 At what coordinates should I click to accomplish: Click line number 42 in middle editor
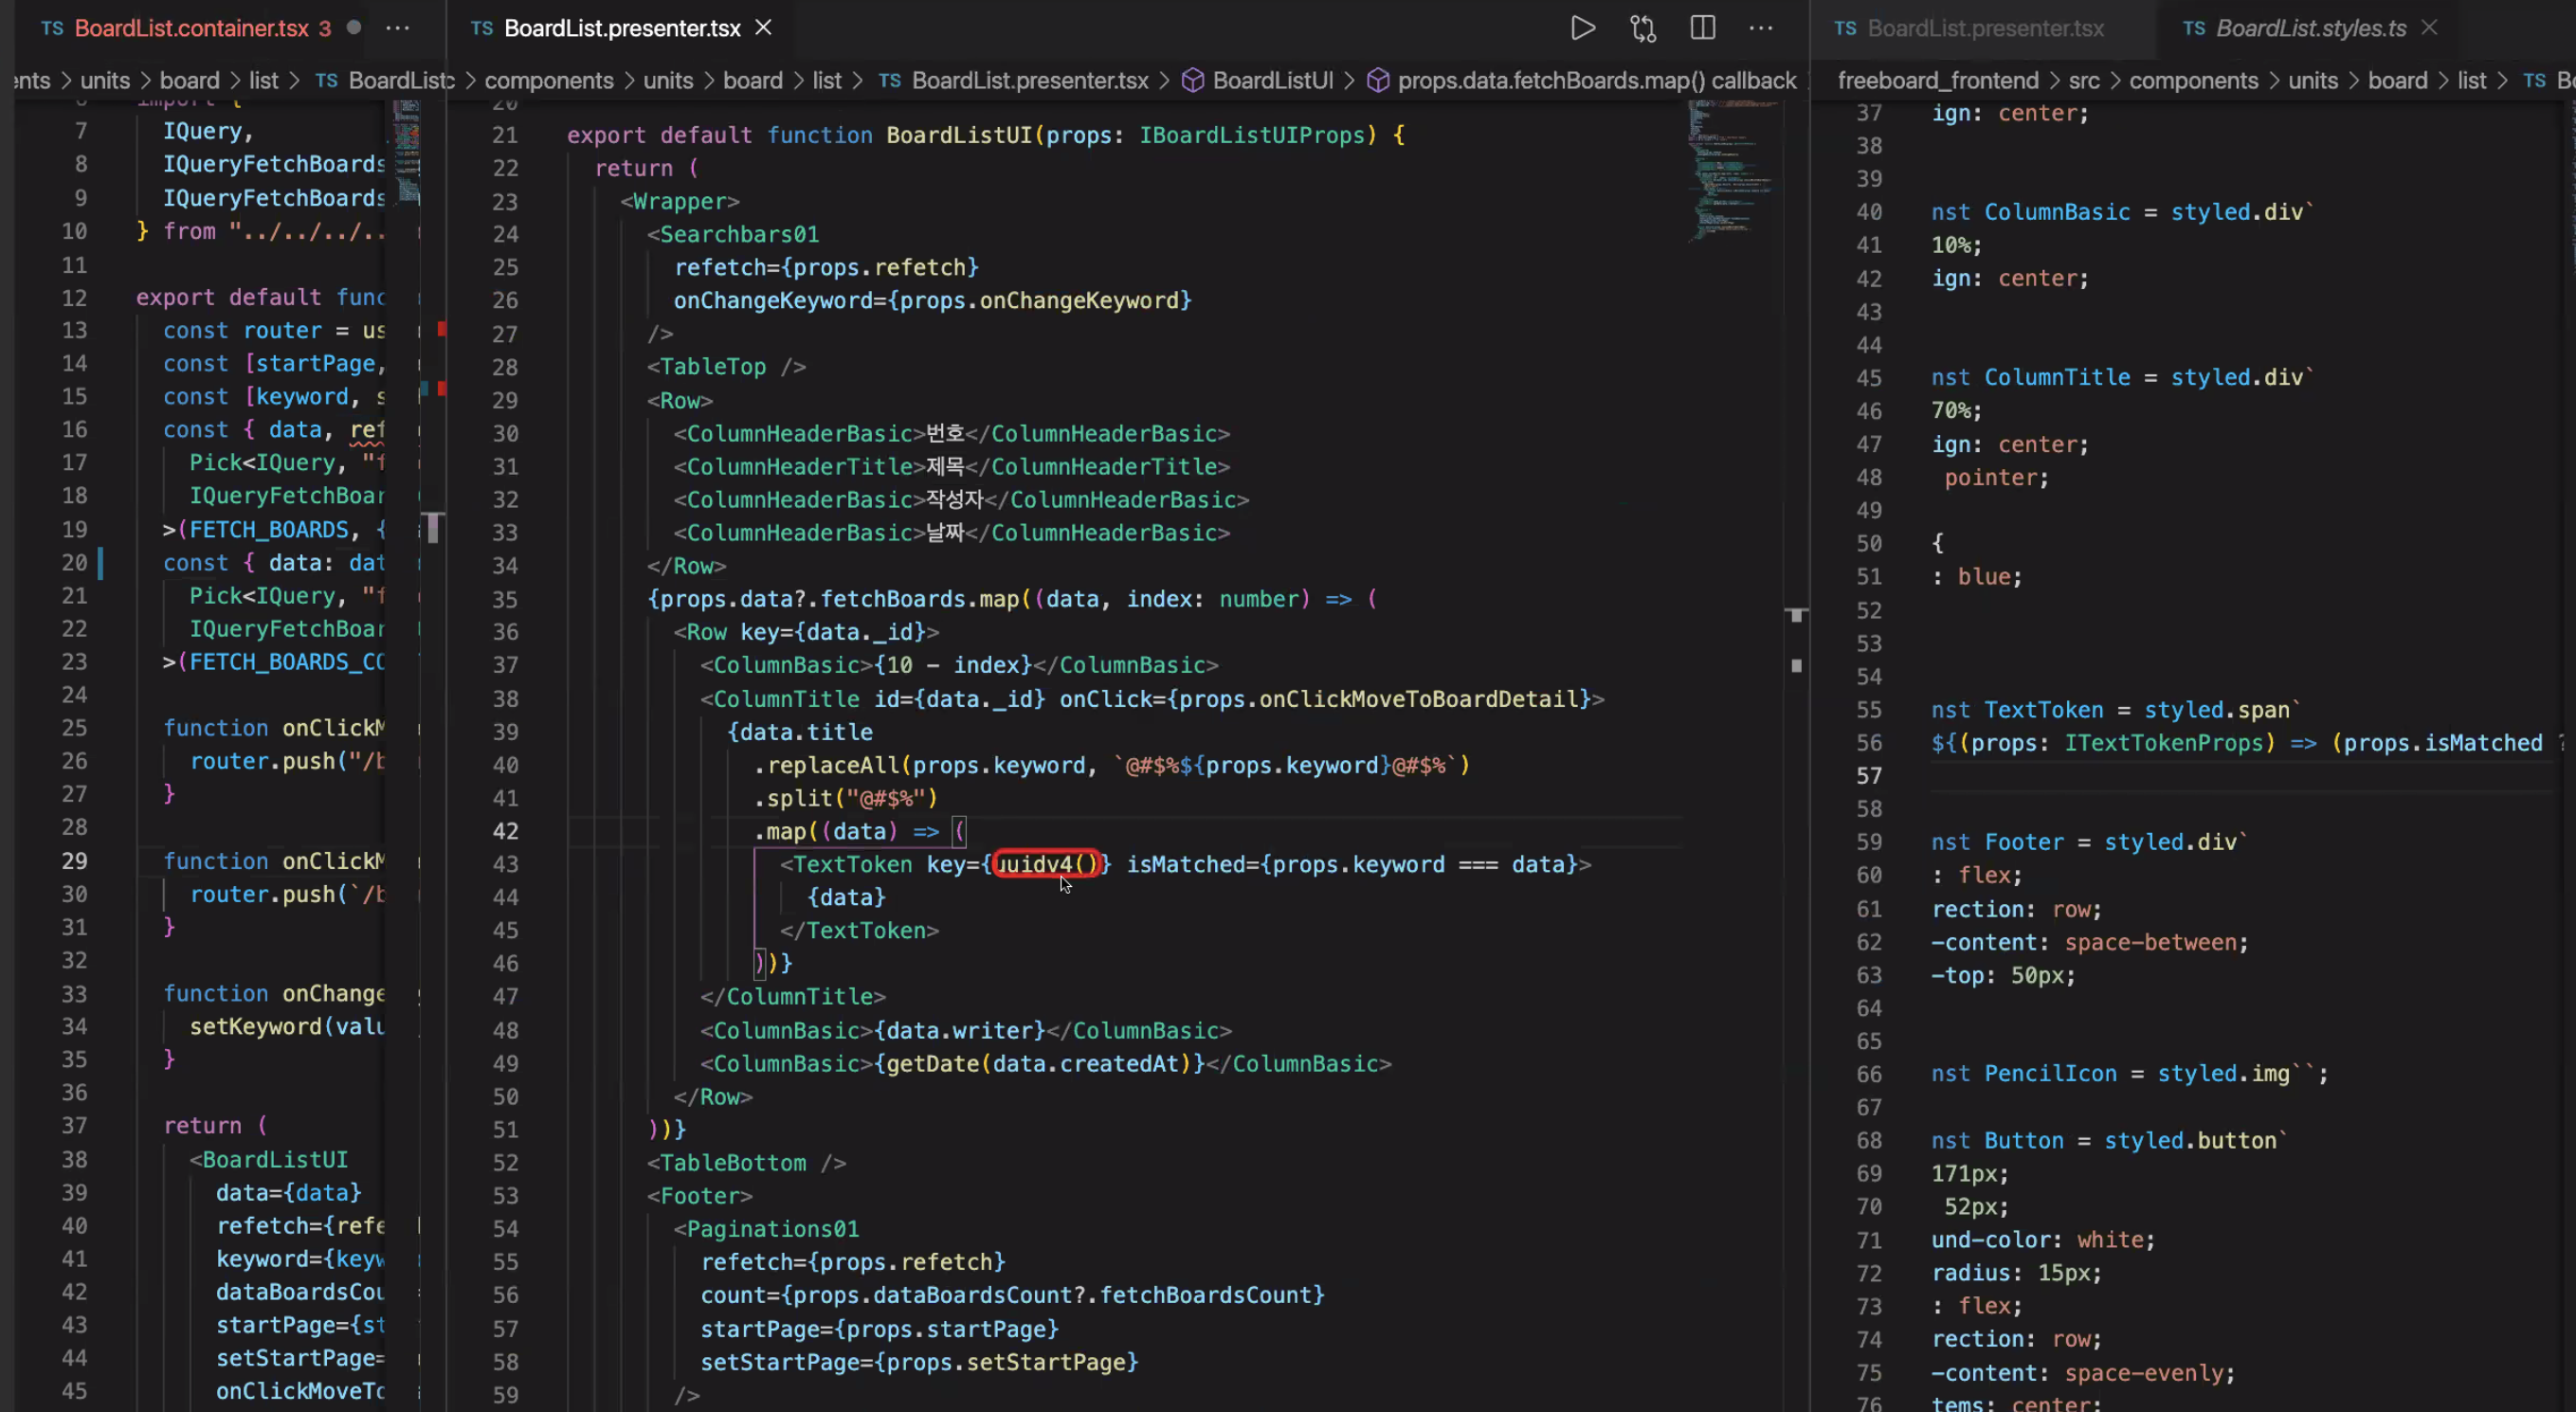(505, 831)
